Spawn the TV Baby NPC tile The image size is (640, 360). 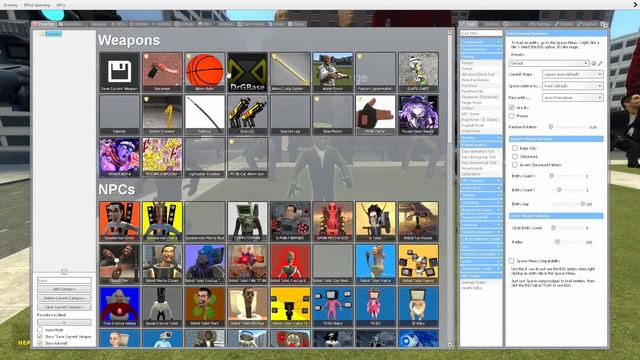(418, 307)
